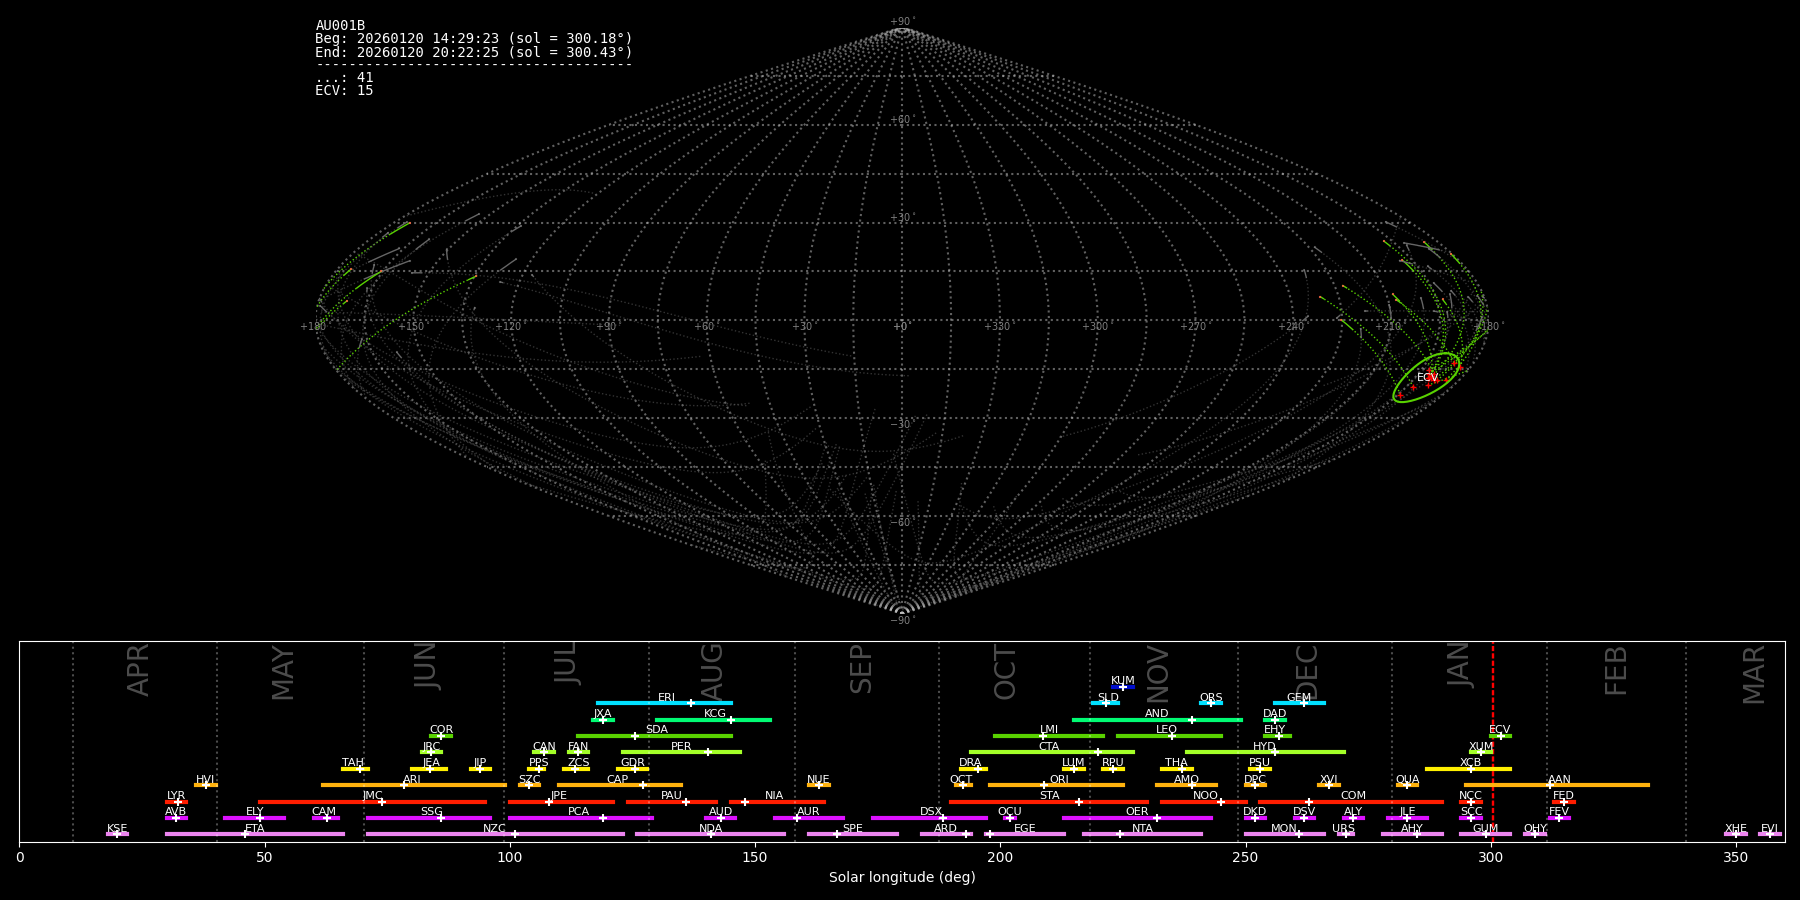Select the NZC shower label
Screen dimensions: 1800x900
tap(494, 828)
